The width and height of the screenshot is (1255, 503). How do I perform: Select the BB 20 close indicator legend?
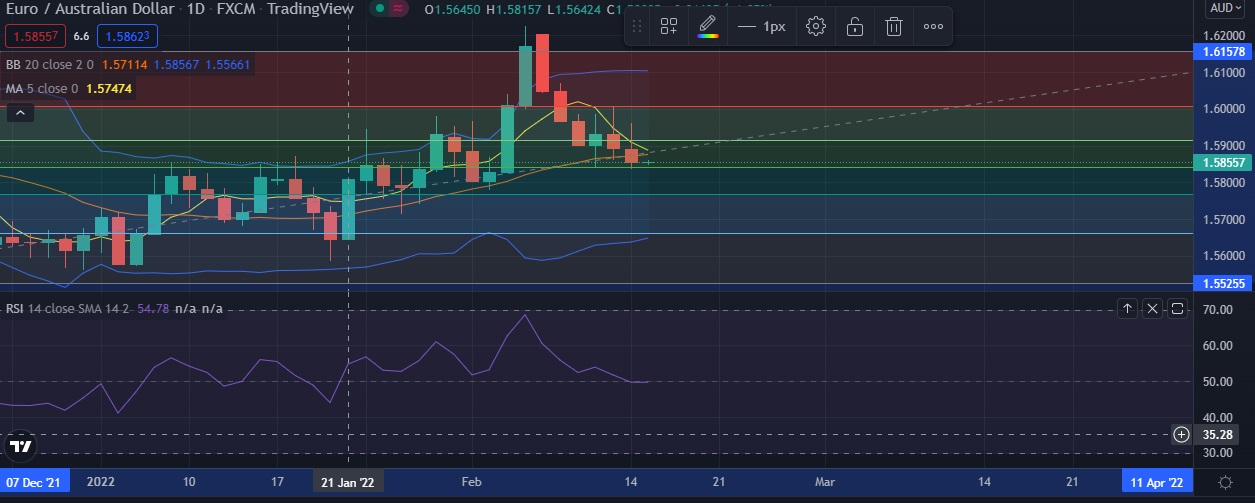50,65
